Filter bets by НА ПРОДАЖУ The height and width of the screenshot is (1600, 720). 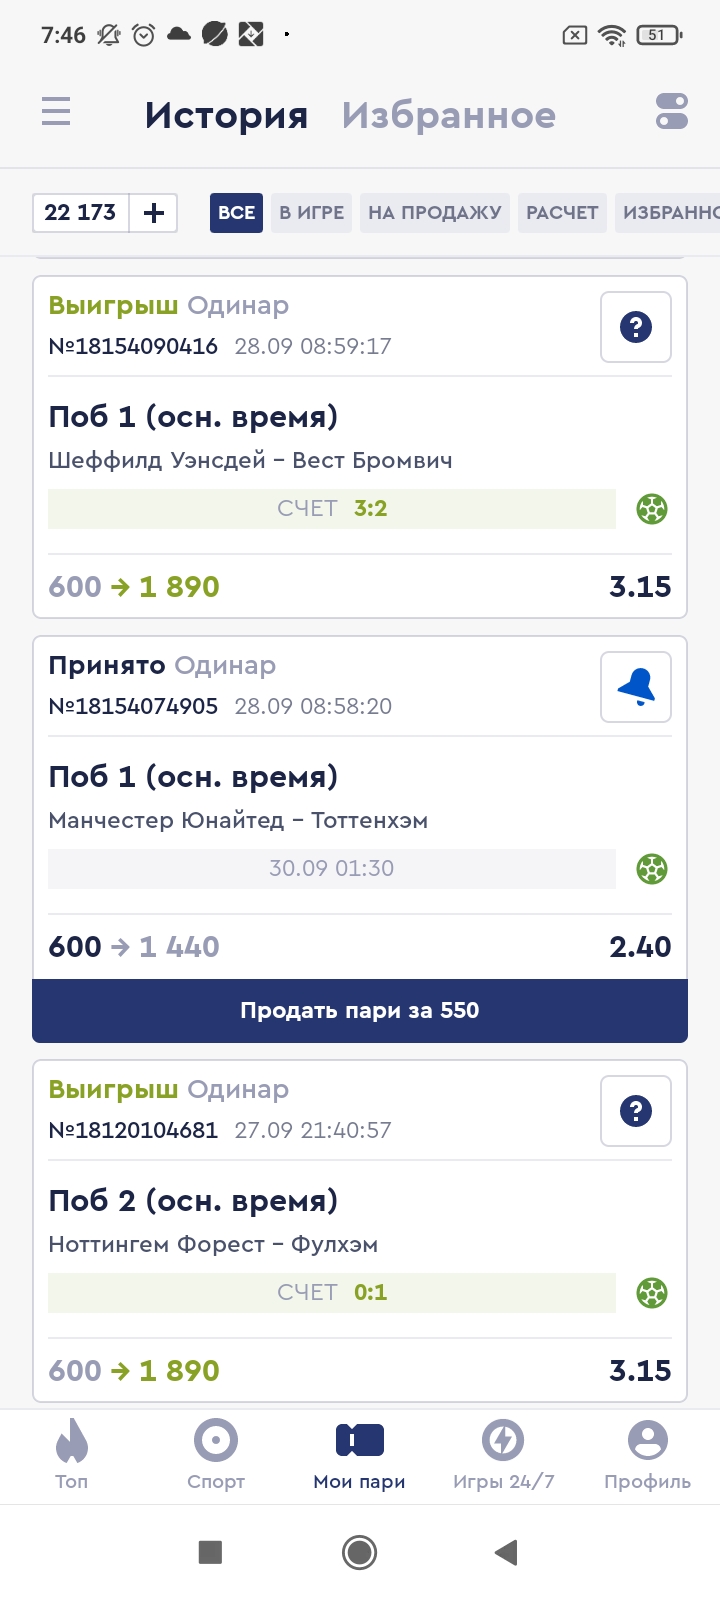click(435, 213)
